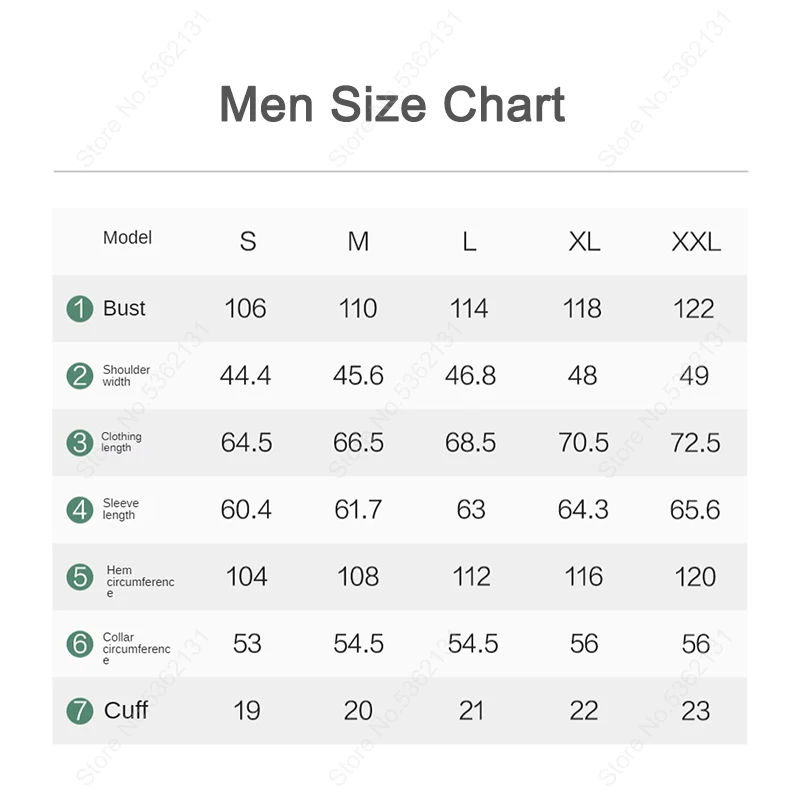Click the Shoulder width value 46.8
This screenshot has height=800, width=800.
pos(470,376)
